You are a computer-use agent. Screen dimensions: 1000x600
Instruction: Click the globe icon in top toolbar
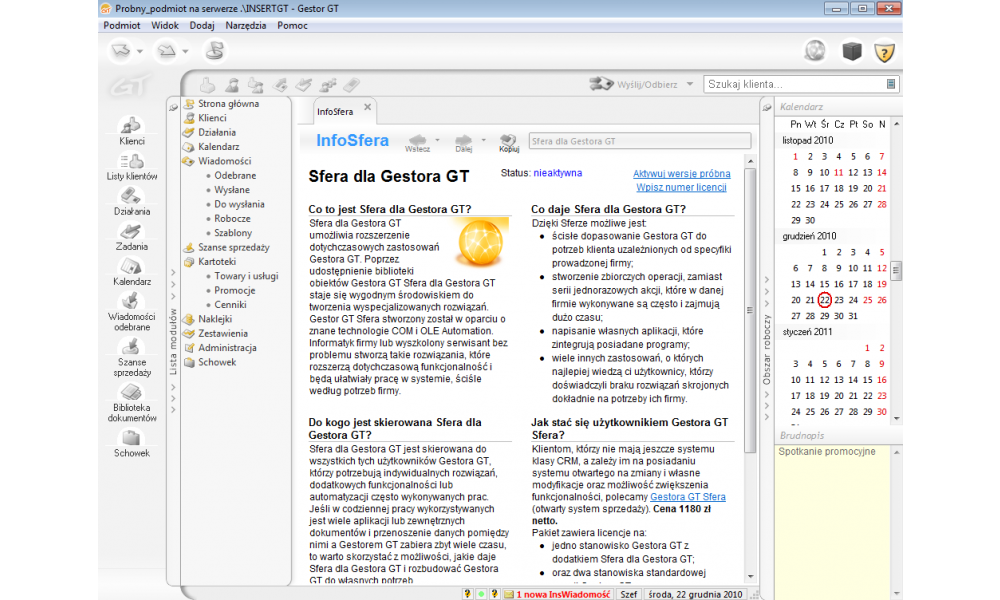coord(815,51)
